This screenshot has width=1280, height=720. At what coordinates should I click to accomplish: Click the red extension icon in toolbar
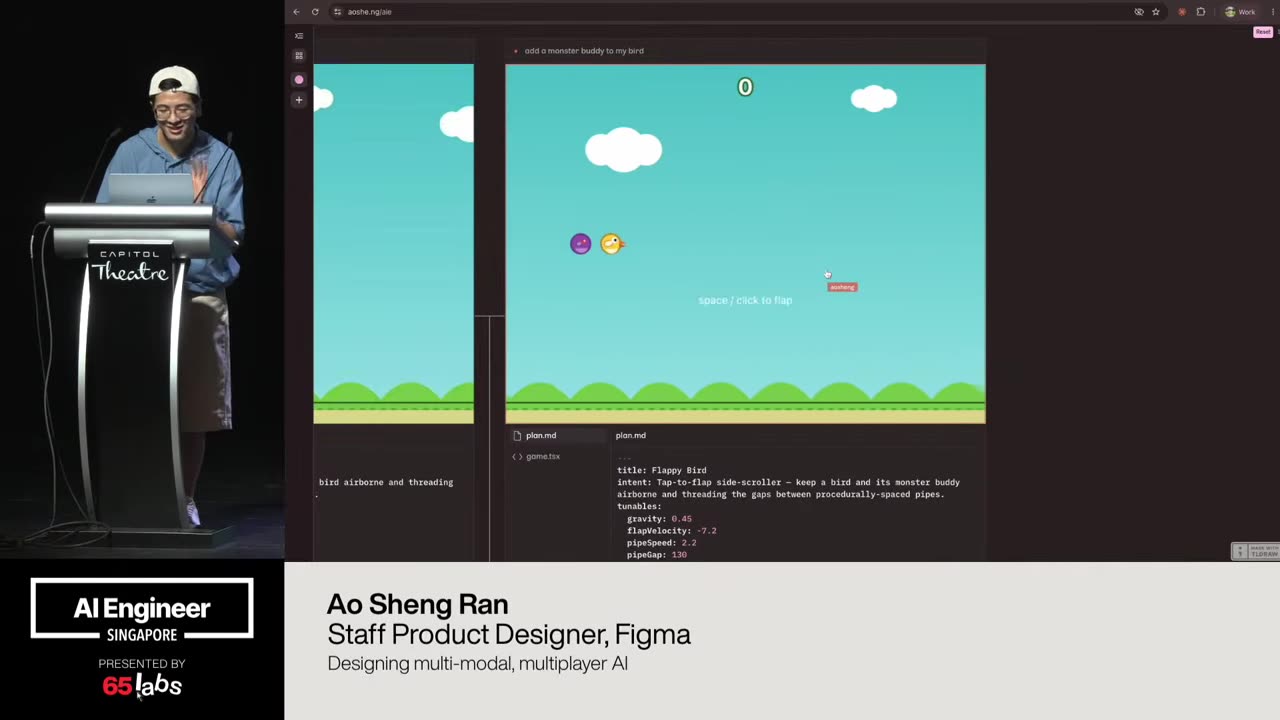pos(1183,12)
